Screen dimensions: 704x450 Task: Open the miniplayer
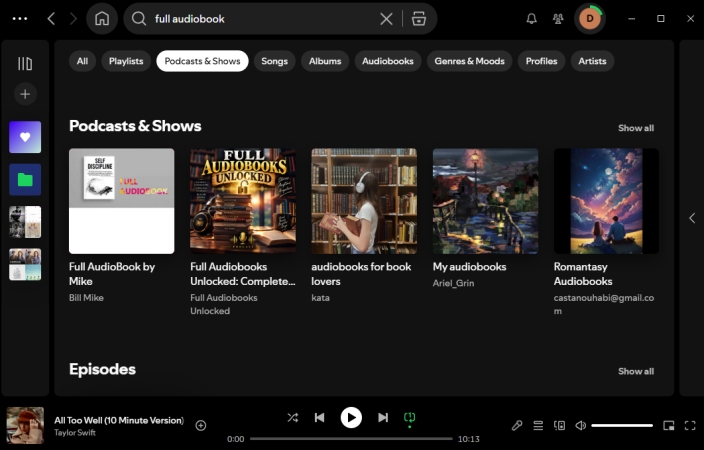click(x=669, y=425)
